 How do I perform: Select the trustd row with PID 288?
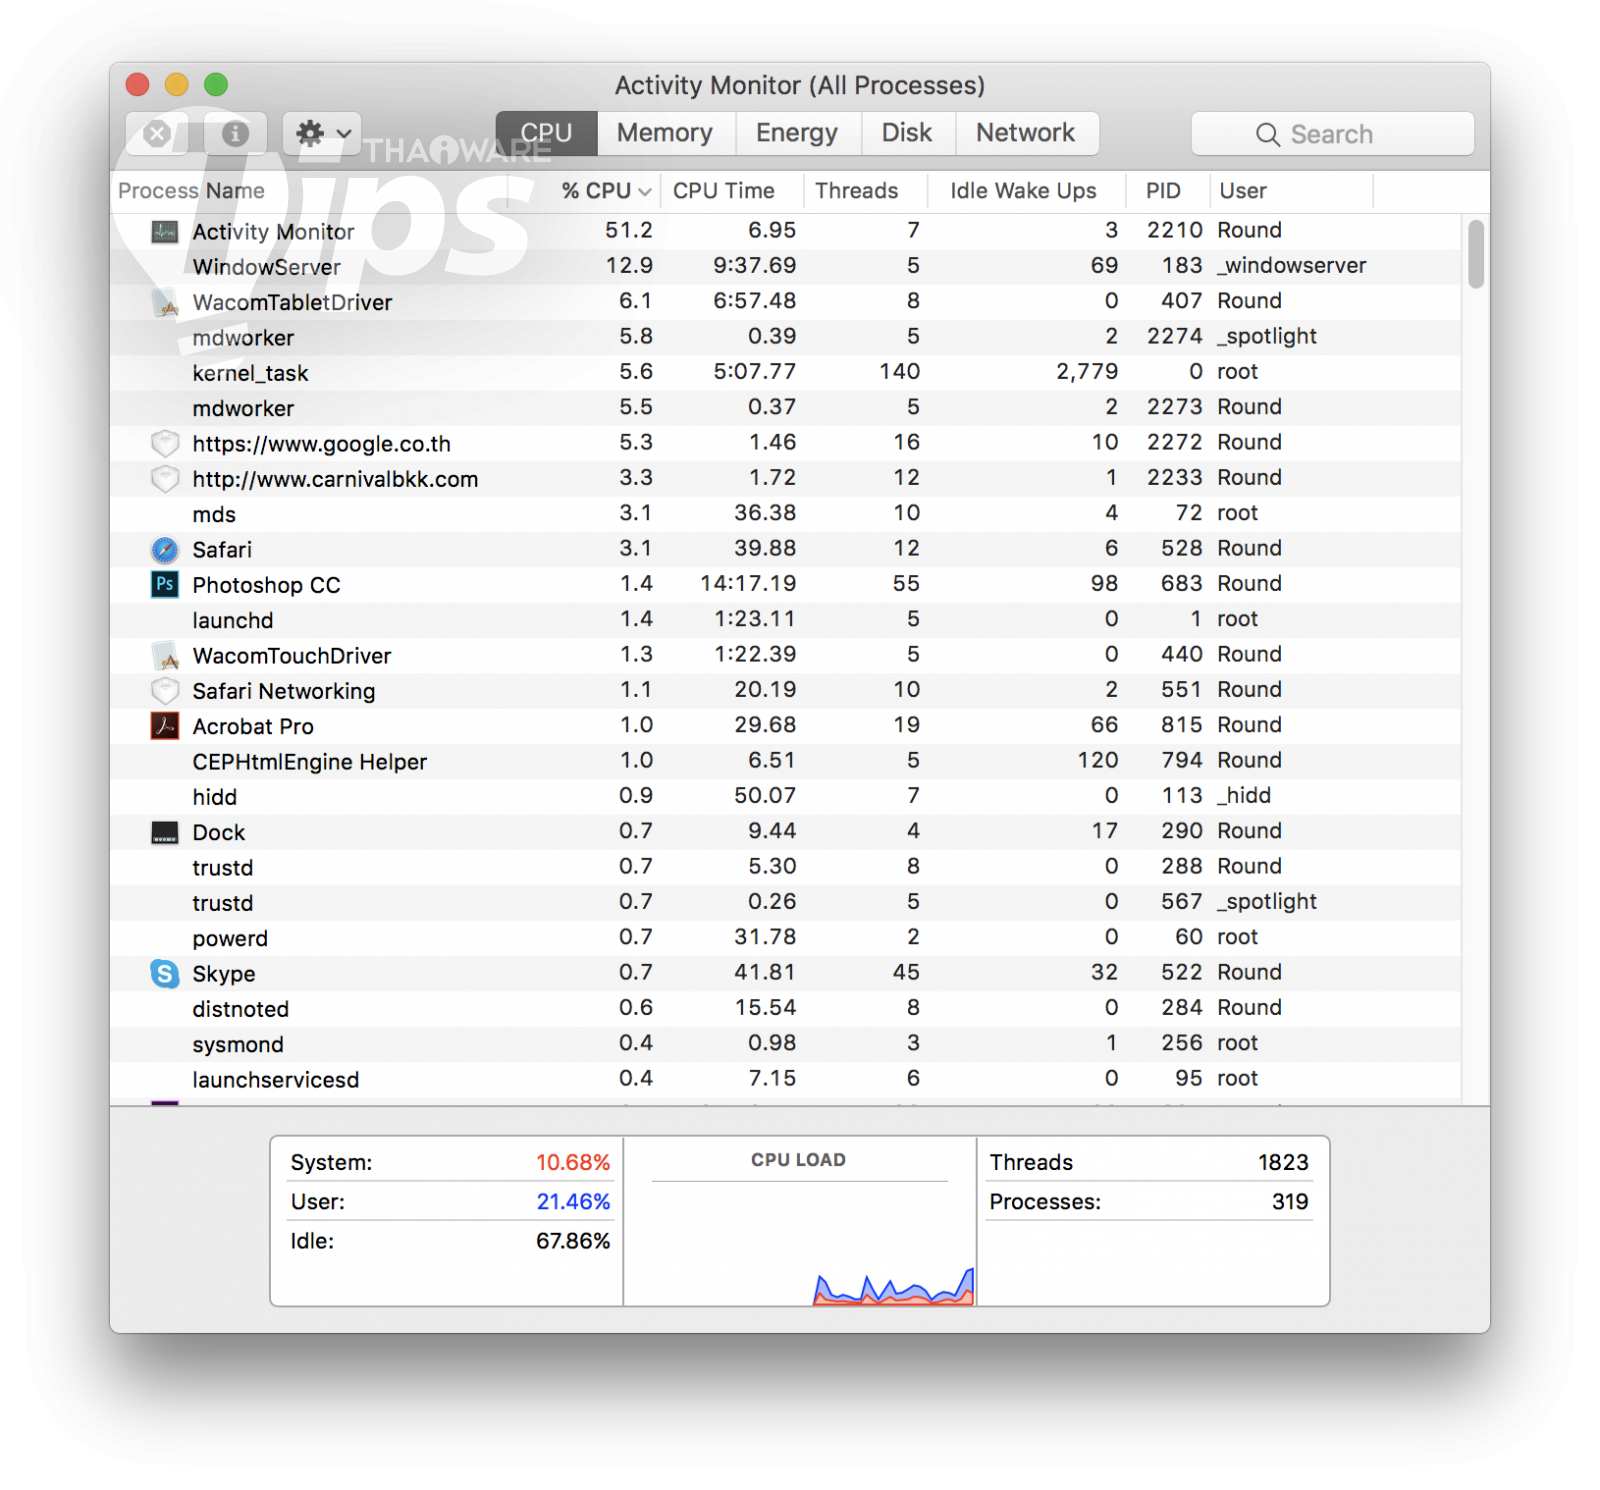(x=785, y=867)
